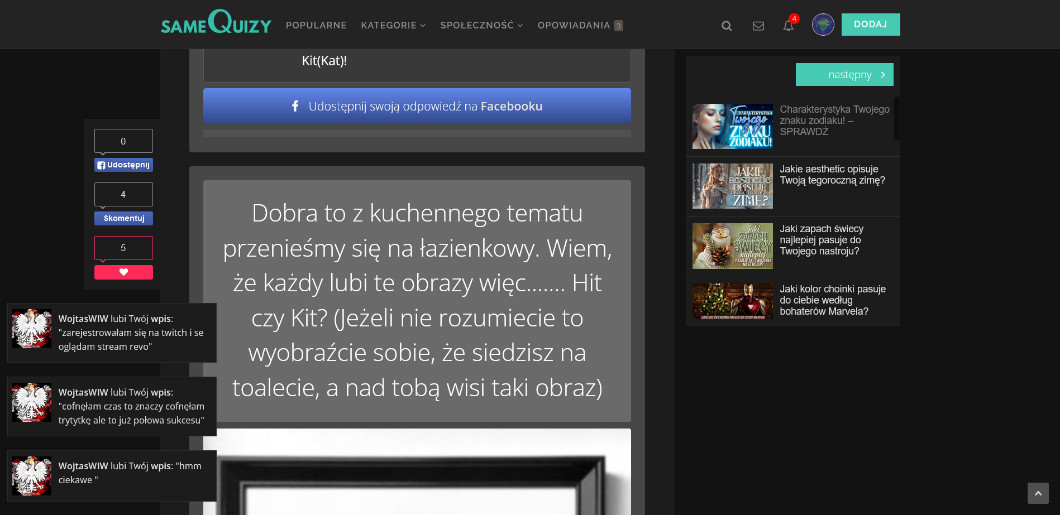Click the user profile avatar
This screenshot has width=1060, height=515.
point(823,25)
